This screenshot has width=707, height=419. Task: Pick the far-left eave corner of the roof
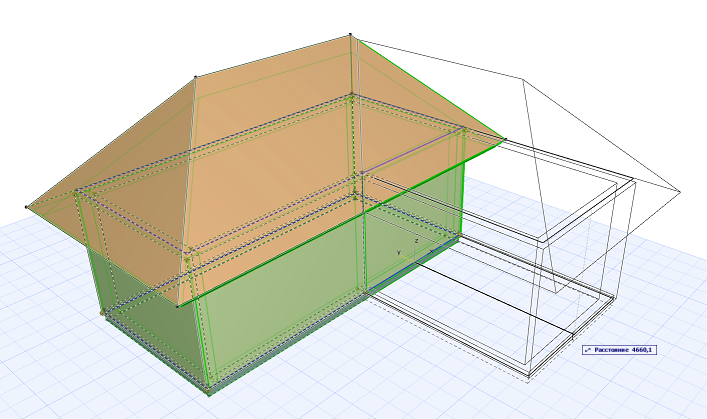click(26, 207)
